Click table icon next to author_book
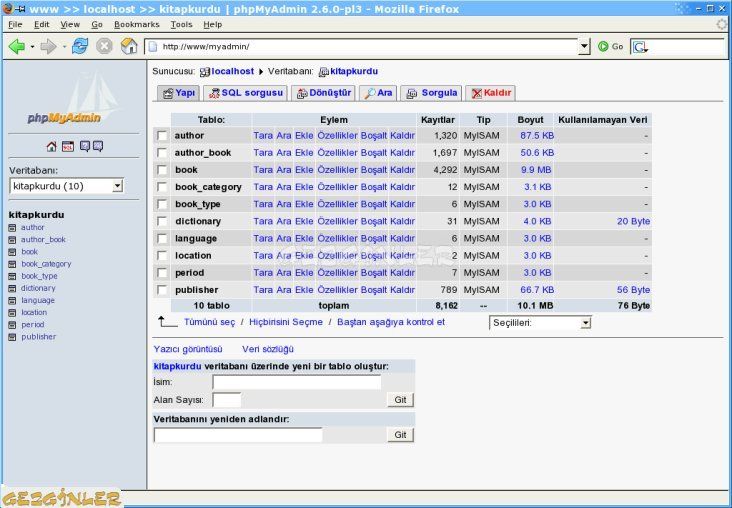The height and width of the screenshot is (508, 732). coord(13,240)
